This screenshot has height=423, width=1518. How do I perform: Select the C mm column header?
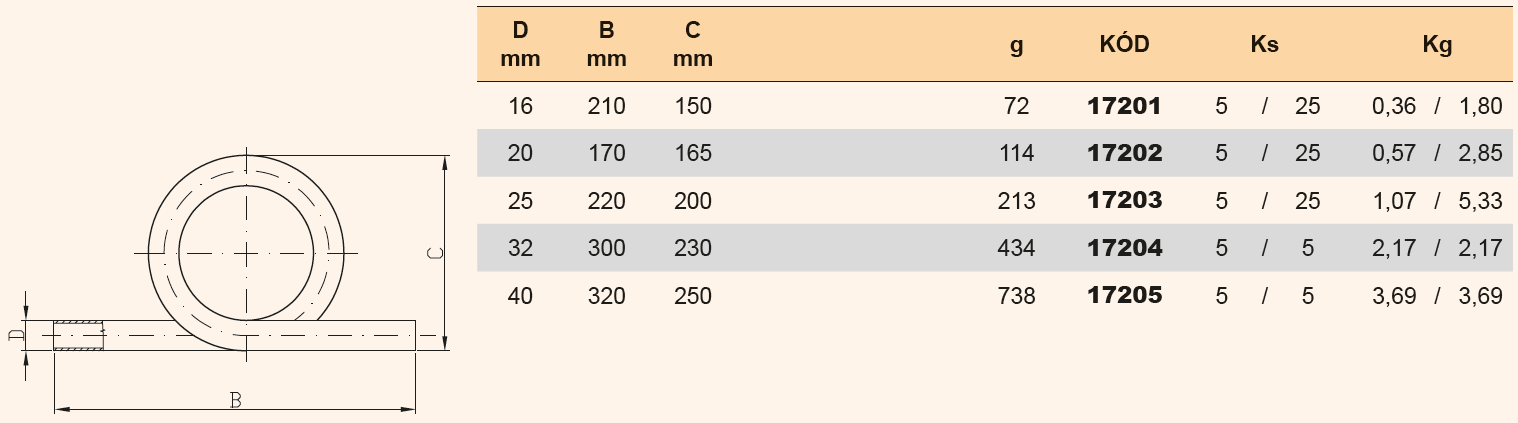pyautogui.click(x=692, y=45)
